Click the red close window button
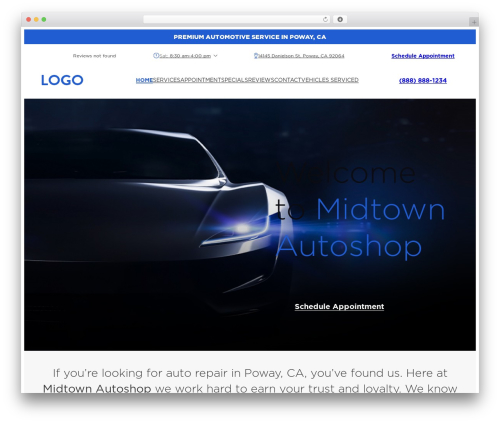 [29, 19]
